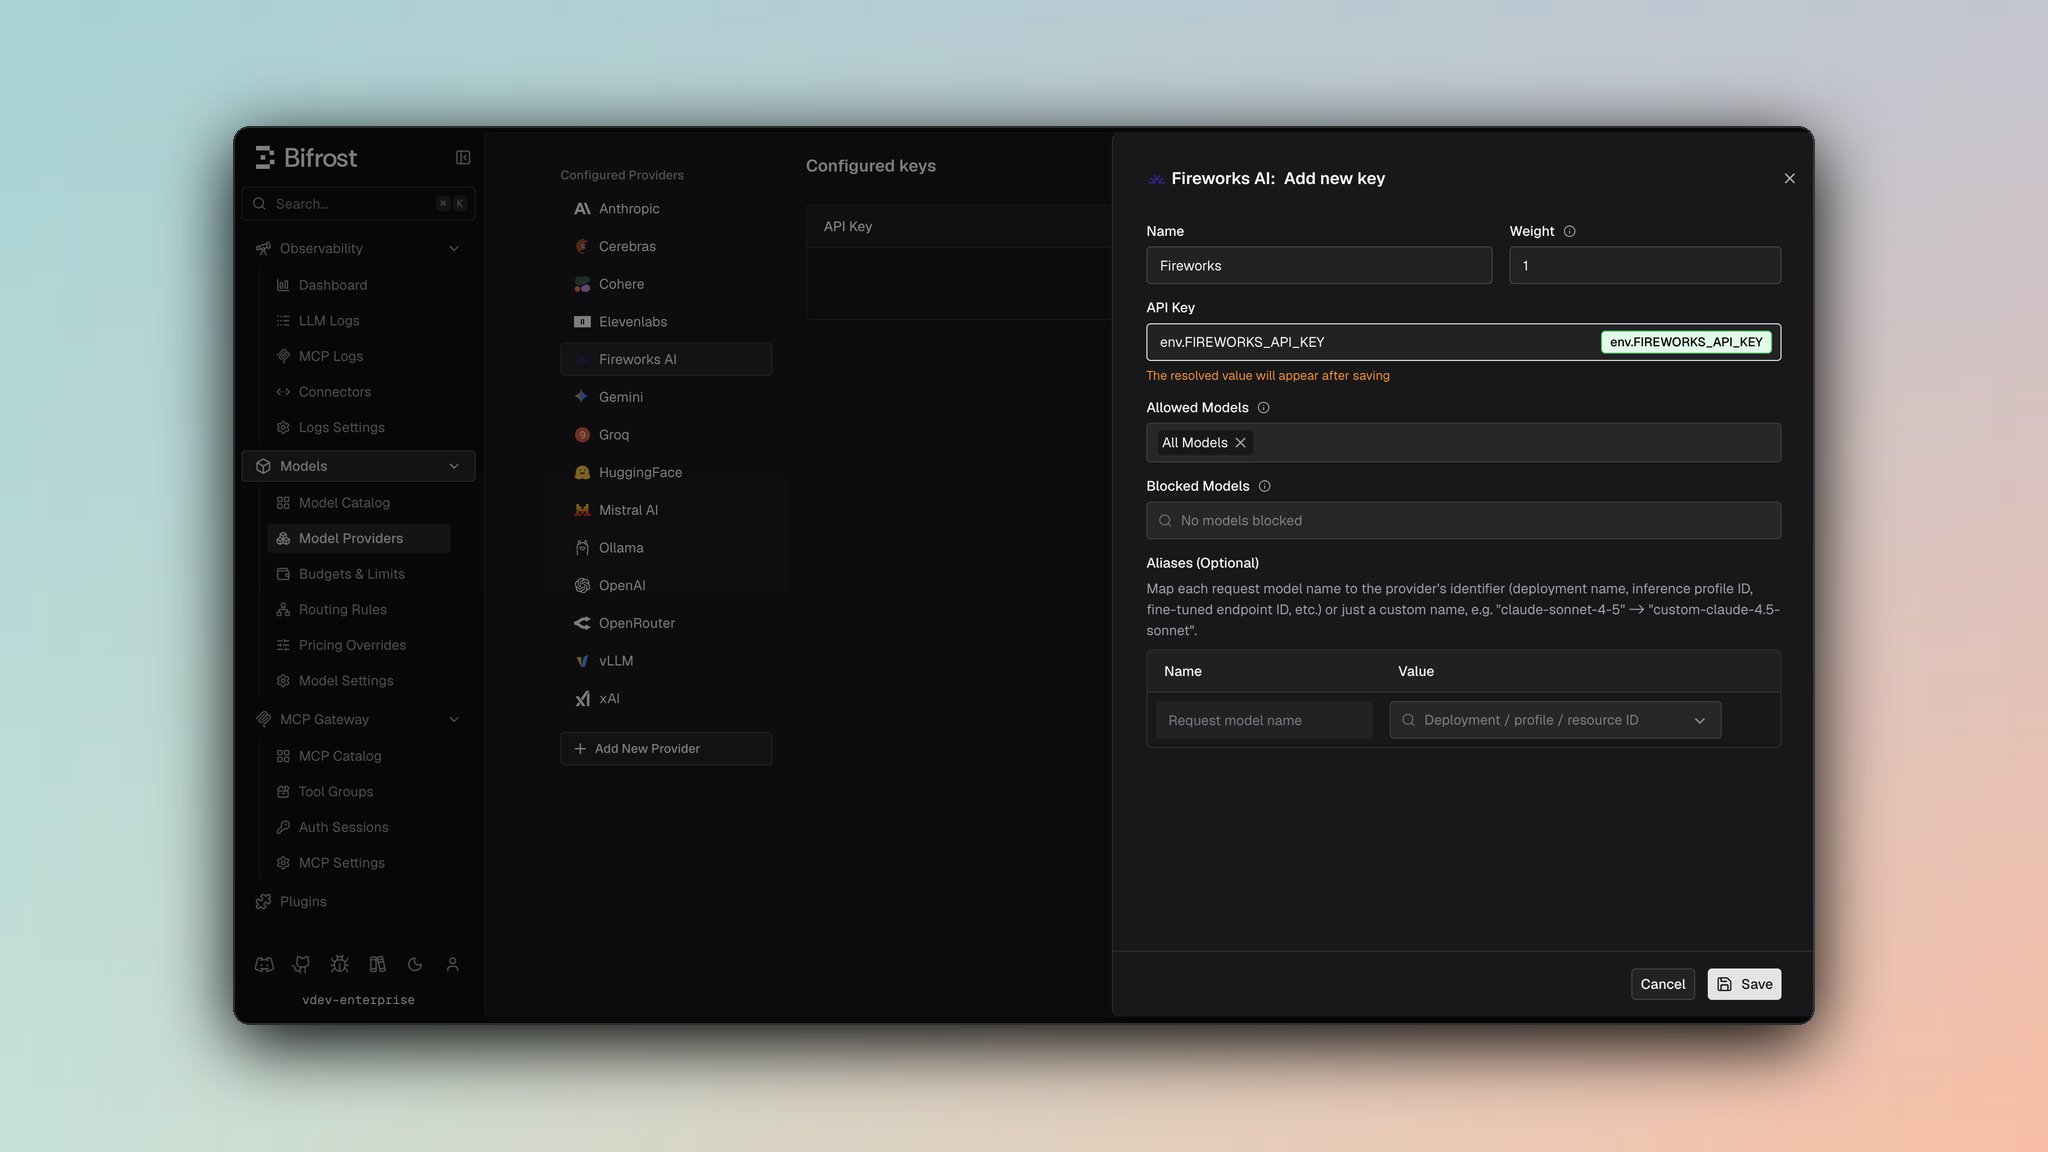Click Add New Provider button

point(666,749)
